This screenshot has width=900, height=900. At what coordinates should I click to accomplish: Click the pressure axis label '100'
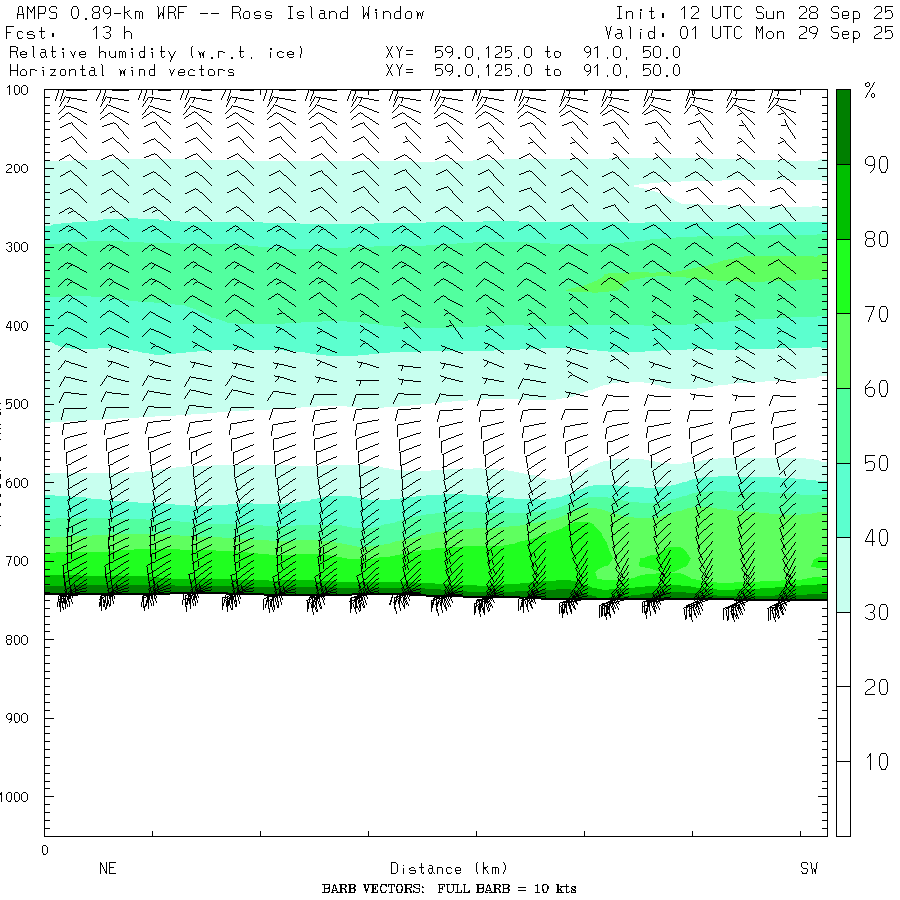17,90
